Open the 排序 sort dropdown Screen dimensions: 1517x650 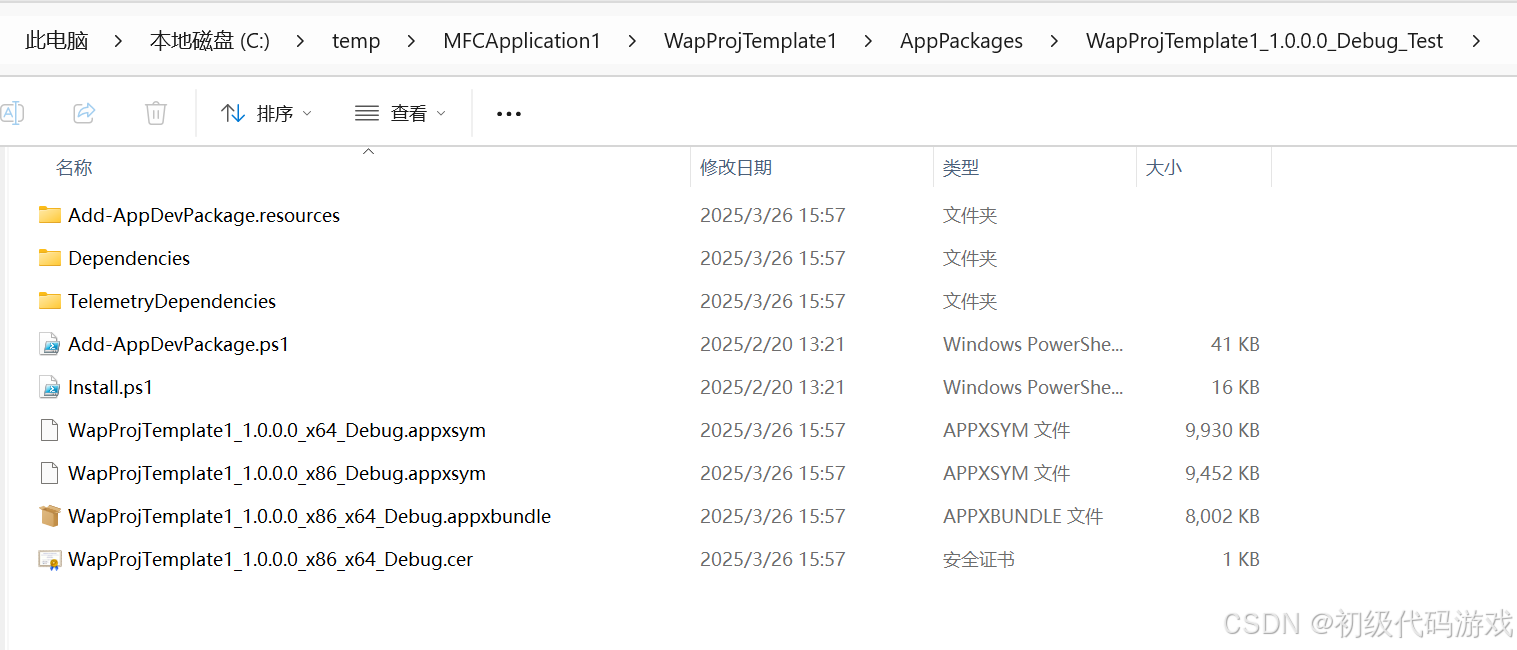point(266,112)
